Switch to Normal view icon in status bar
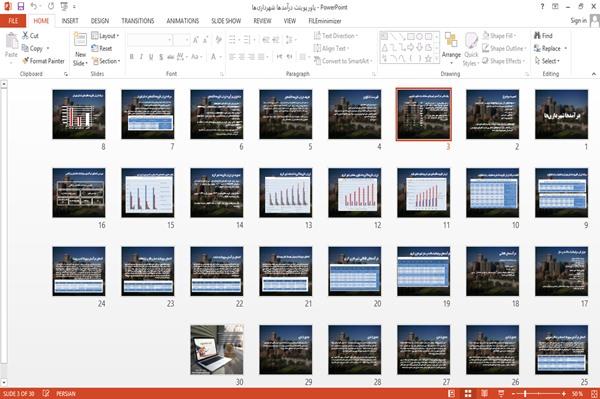Image resolution: width=600 pixels, height=399 pixels. 452,394
